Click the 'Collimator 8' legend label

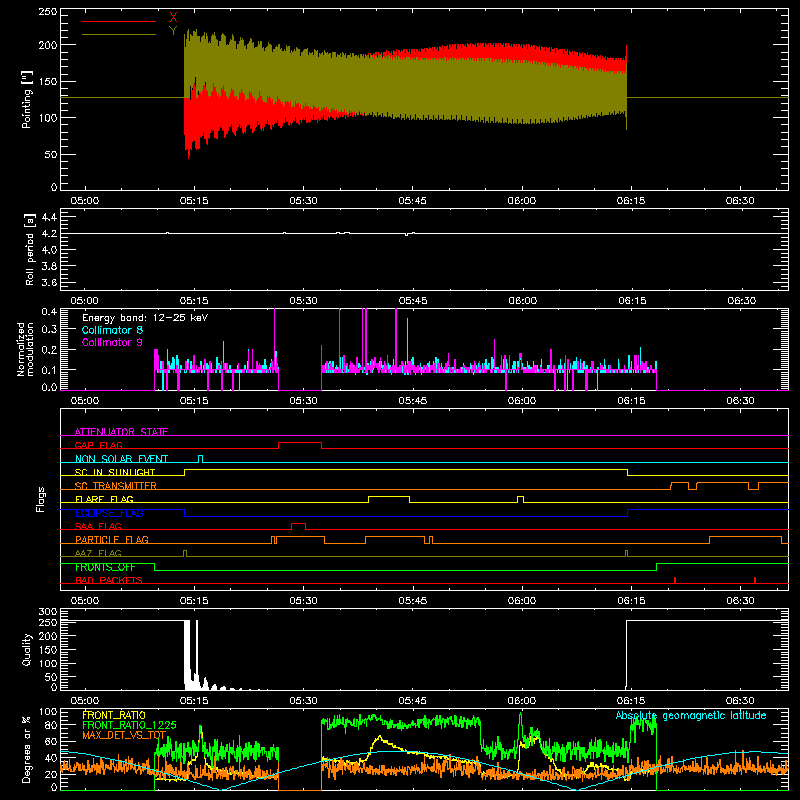pyautogui.click(x=112, y=330)
